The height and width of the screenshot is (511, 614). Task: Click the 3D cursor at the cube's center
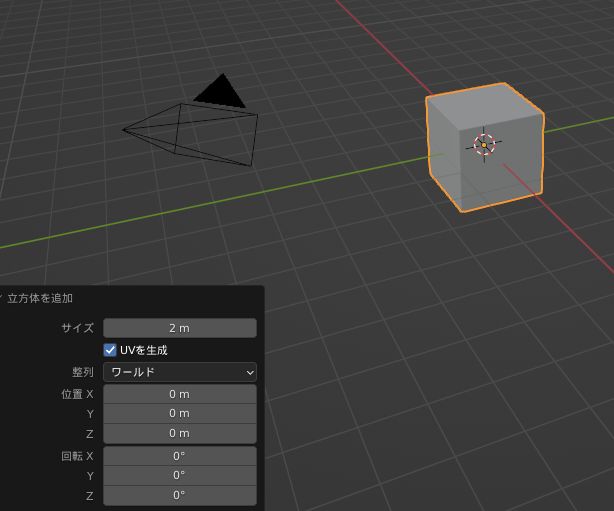coord(484,145)
